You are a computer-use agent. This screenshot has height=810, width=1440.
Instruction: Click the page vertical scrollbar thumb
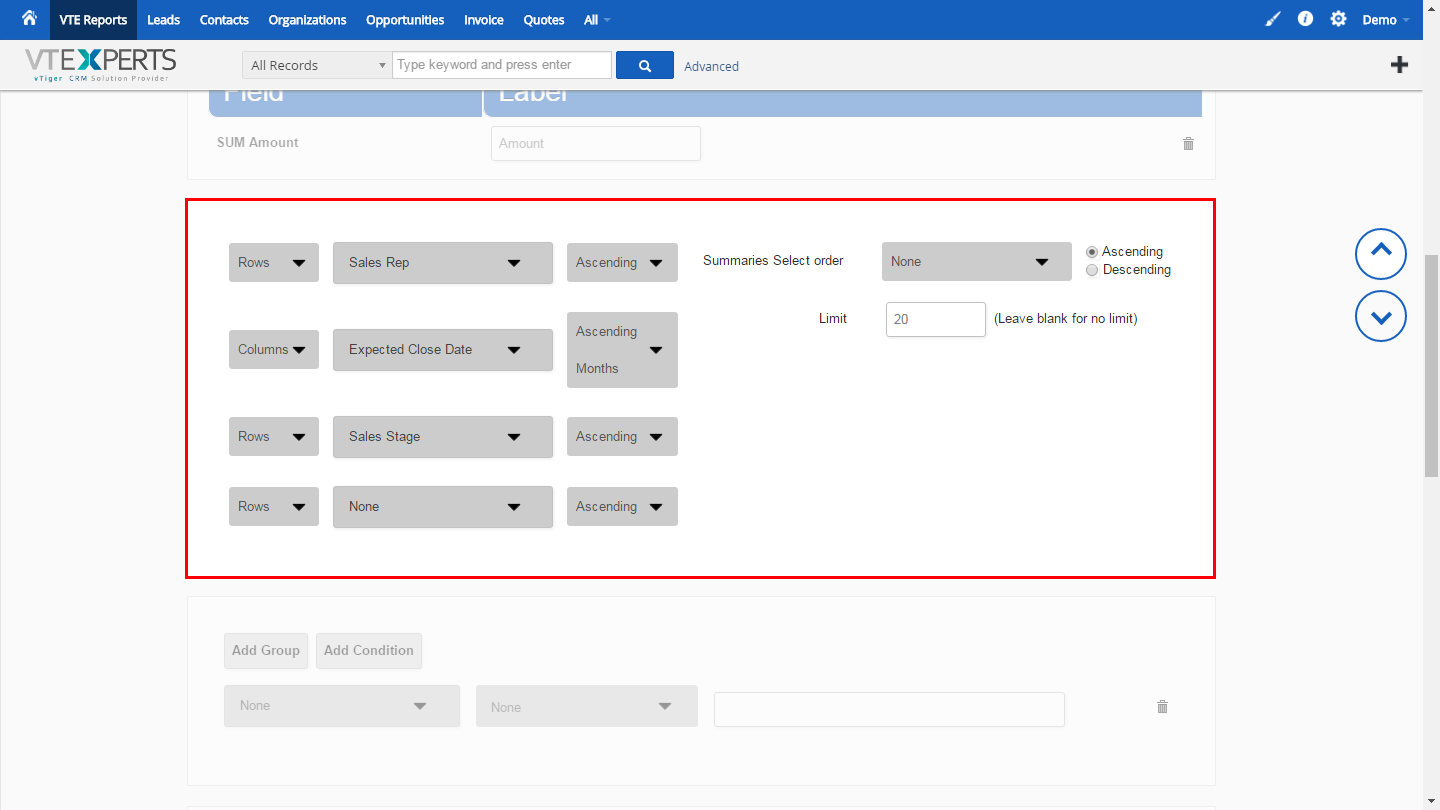pyautogui.click(x=1432, y=365)
